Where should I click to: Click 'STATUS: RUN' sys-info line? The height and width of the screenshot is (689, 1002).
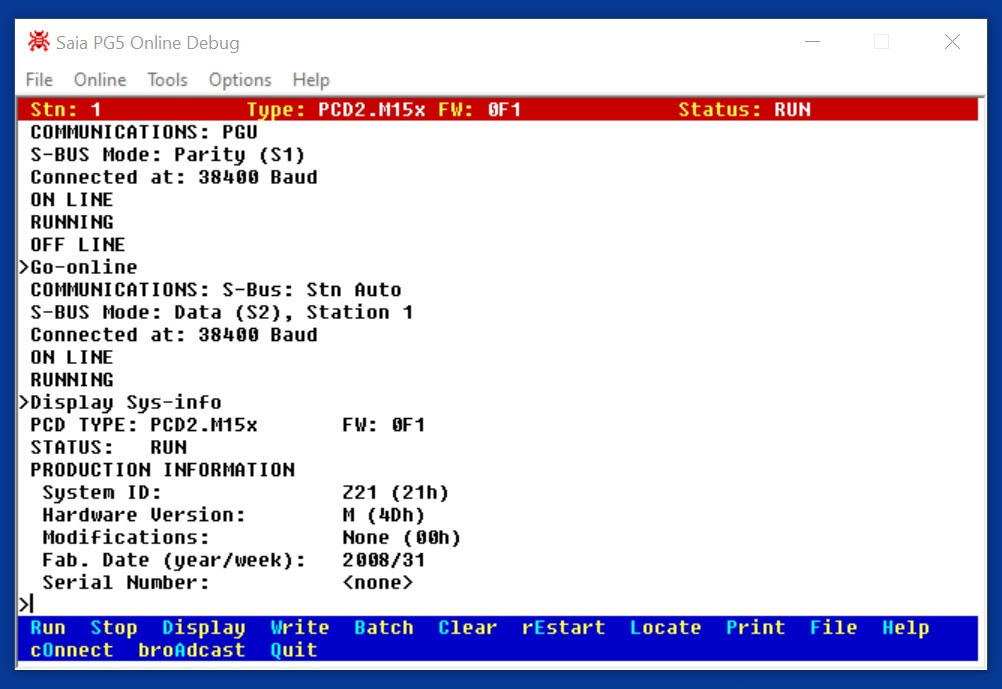[x=109, y=447]
